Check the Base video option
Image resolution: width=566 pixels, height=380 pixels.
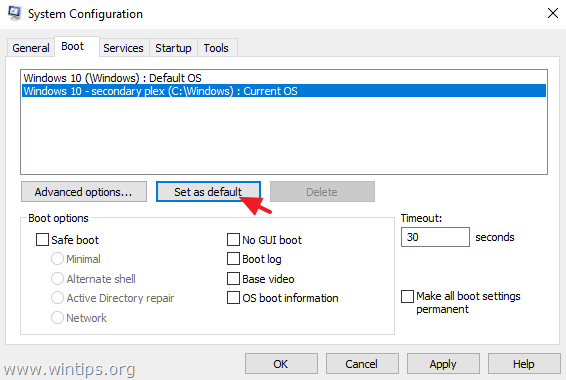coord(233,279)
